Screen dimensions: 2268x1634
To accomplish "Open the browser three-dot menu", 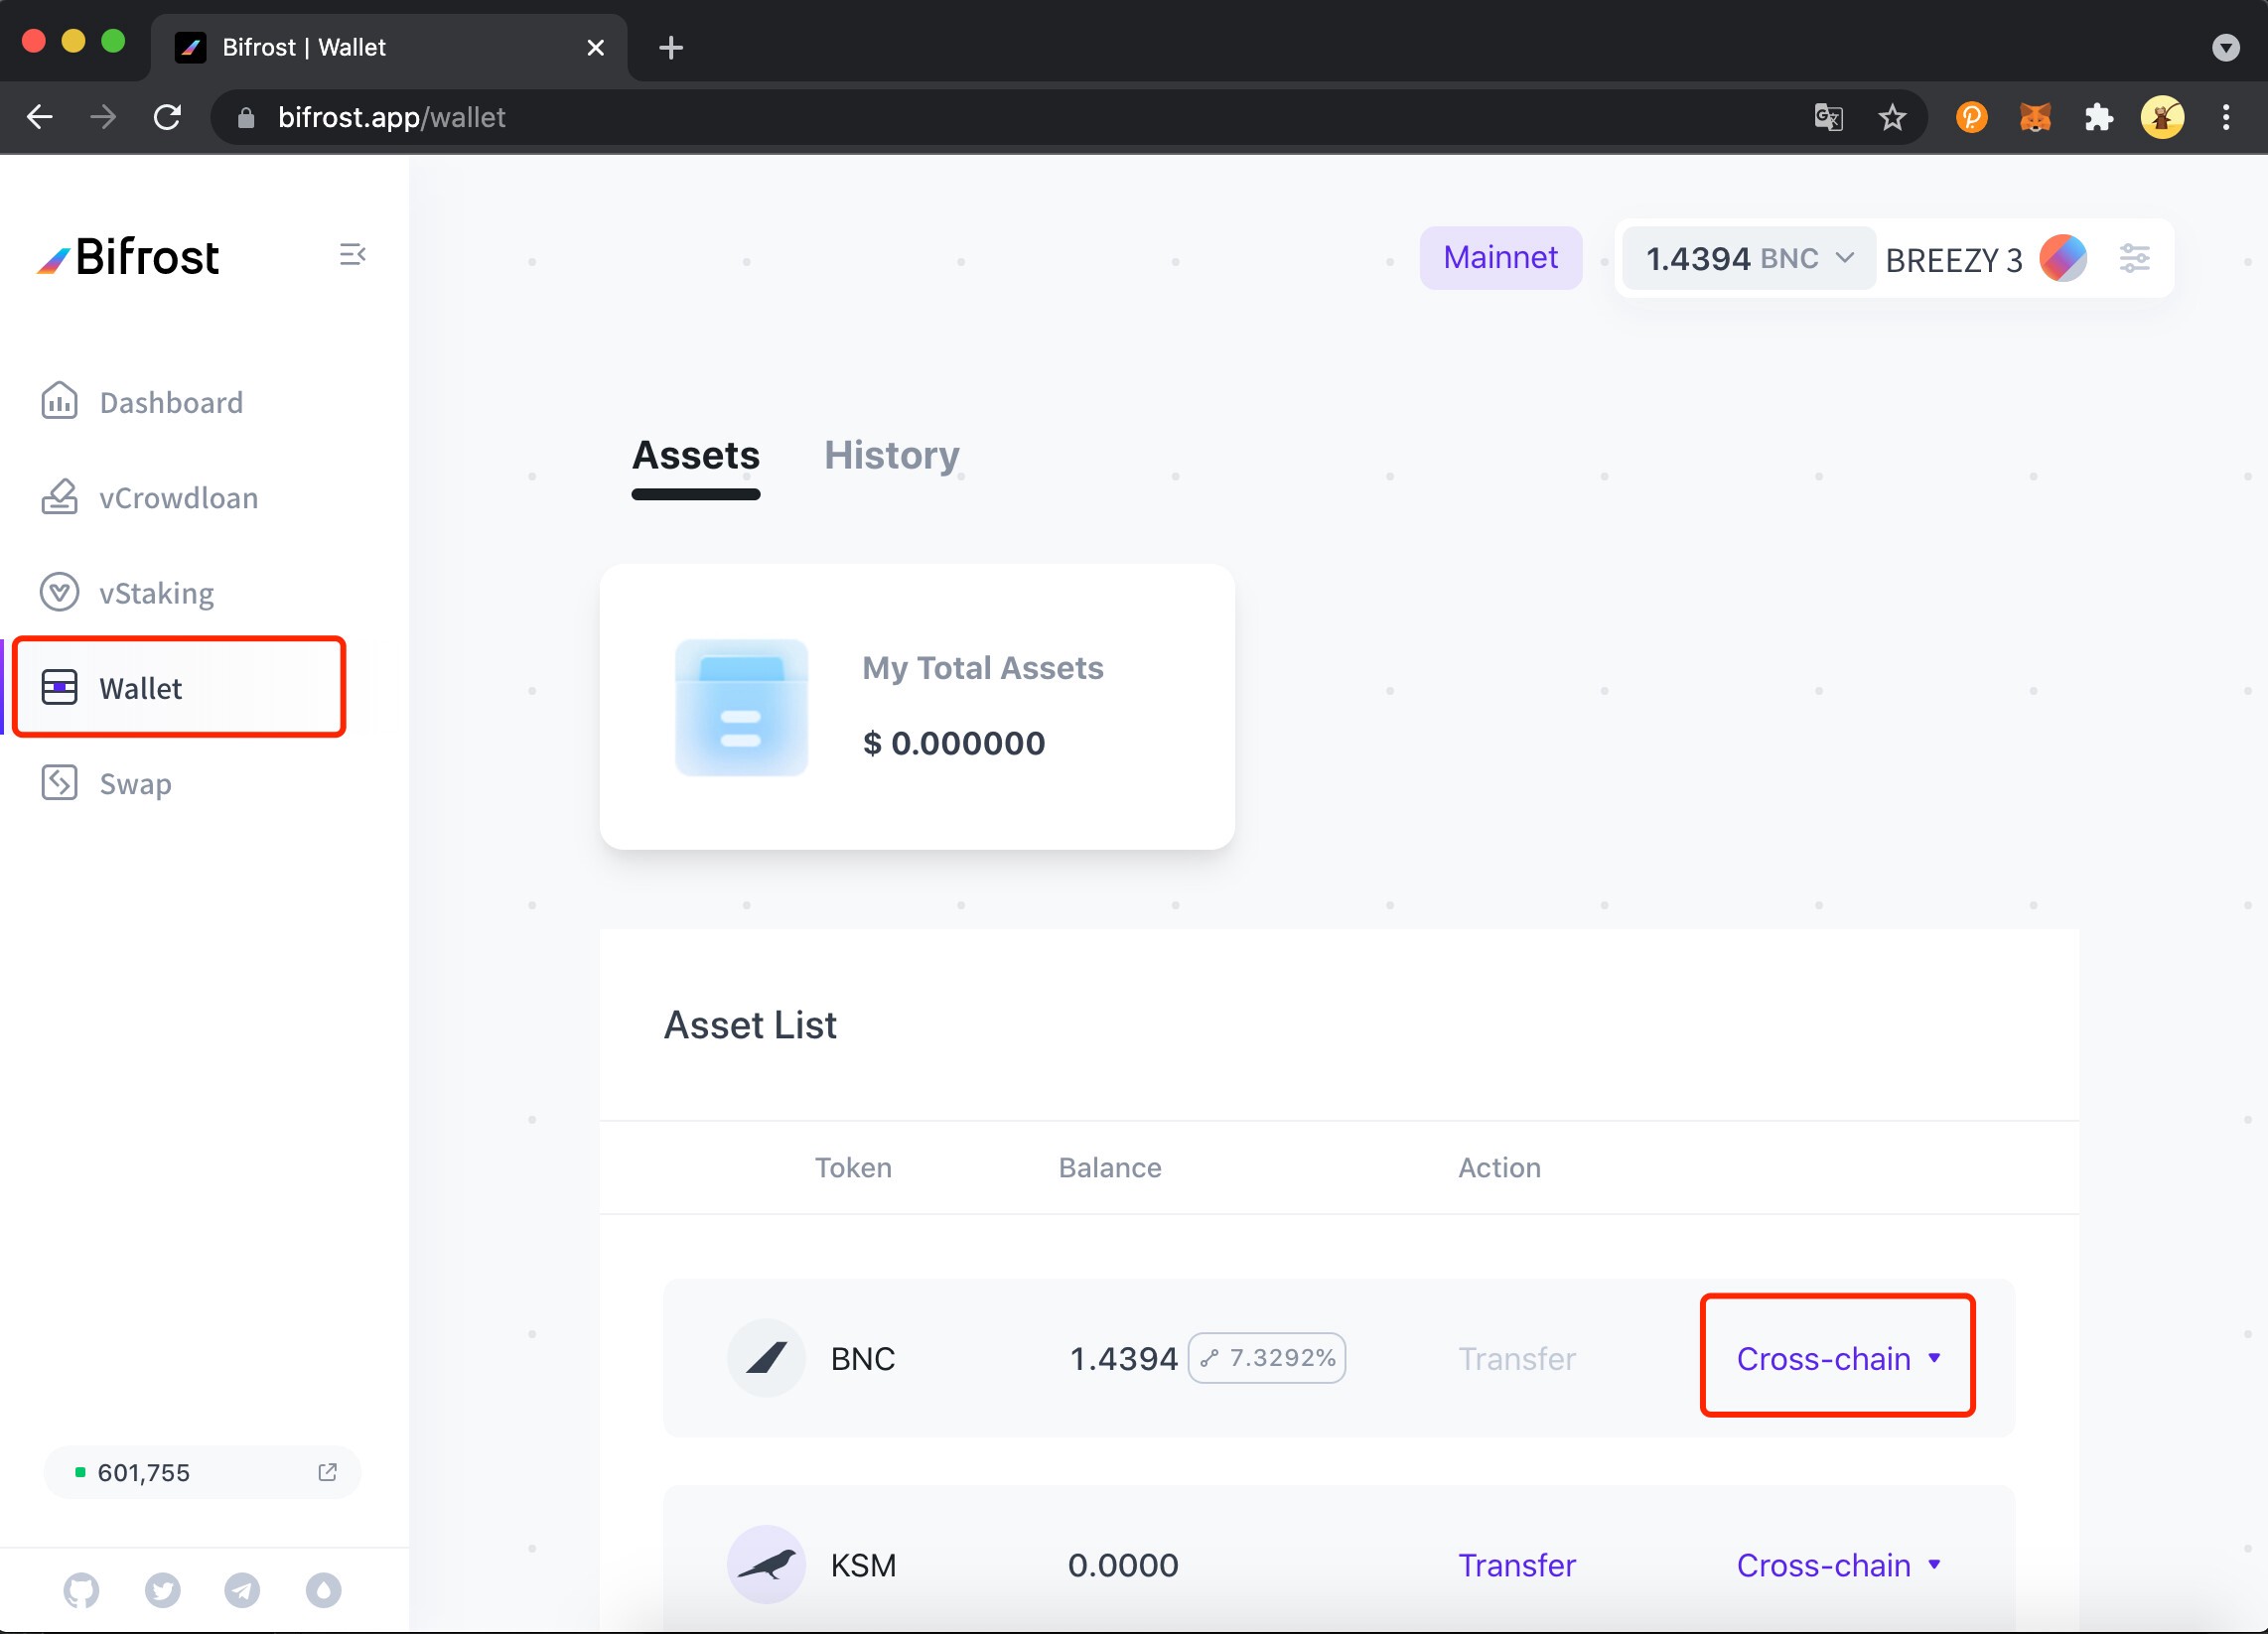I will 2225,117.
